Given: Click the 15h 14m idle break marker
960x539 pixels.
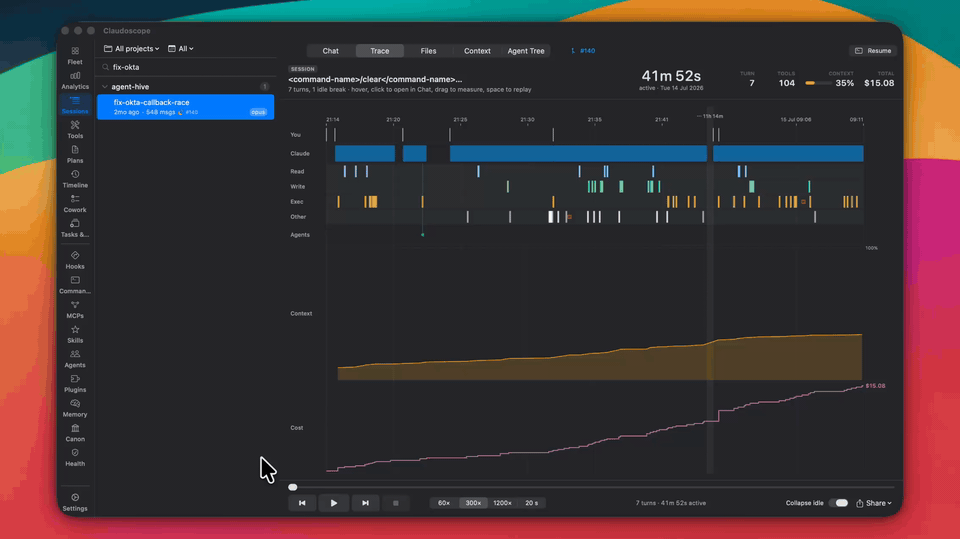Looking at the screenshot, I should [710, 116].
